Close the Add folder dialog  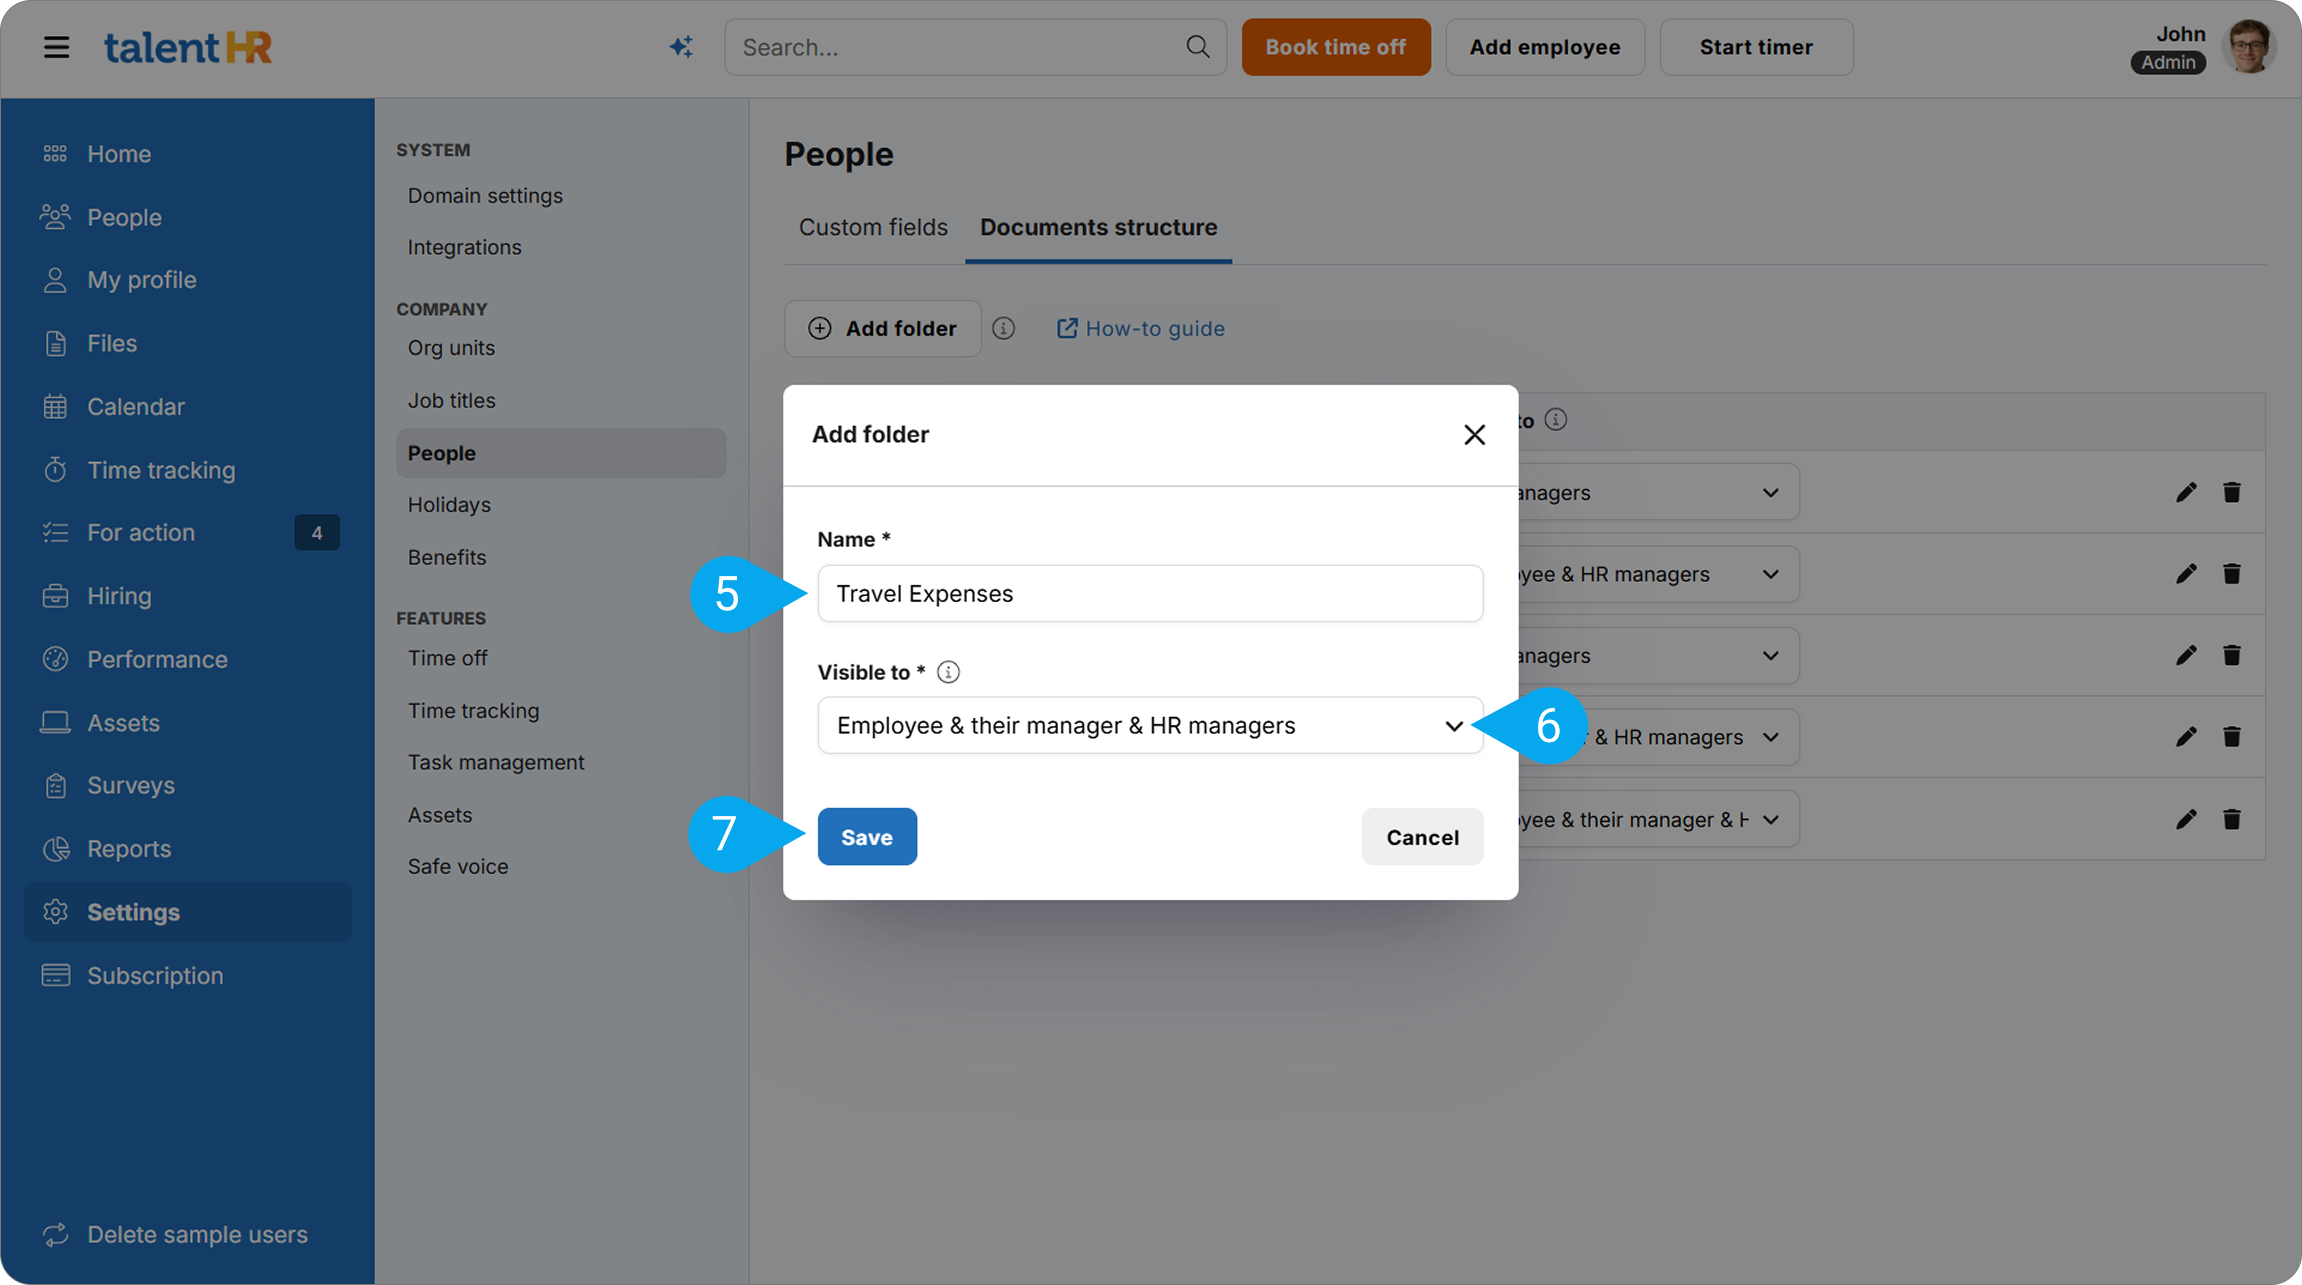pyautogui.click(x=1474, y=435)
